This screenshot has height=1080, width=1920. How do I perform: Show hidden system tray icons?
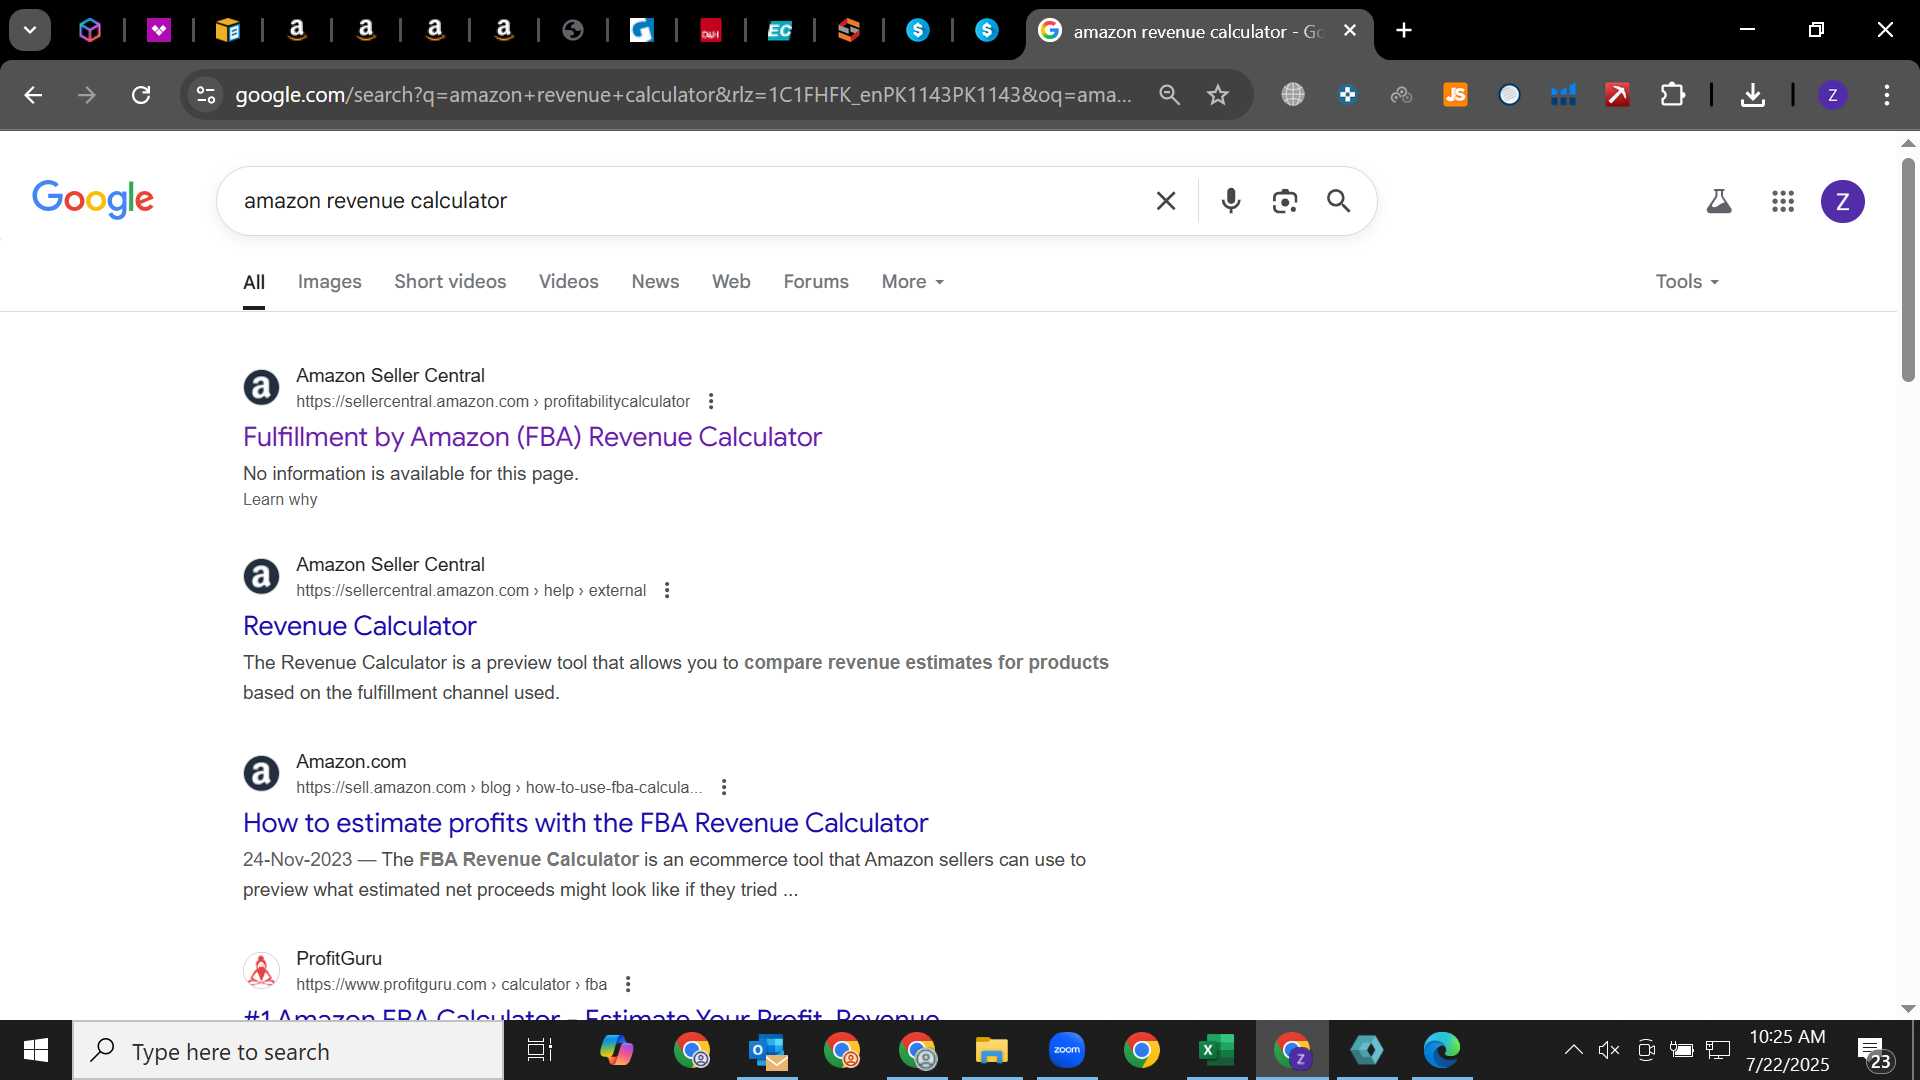click(1573, 1050)
